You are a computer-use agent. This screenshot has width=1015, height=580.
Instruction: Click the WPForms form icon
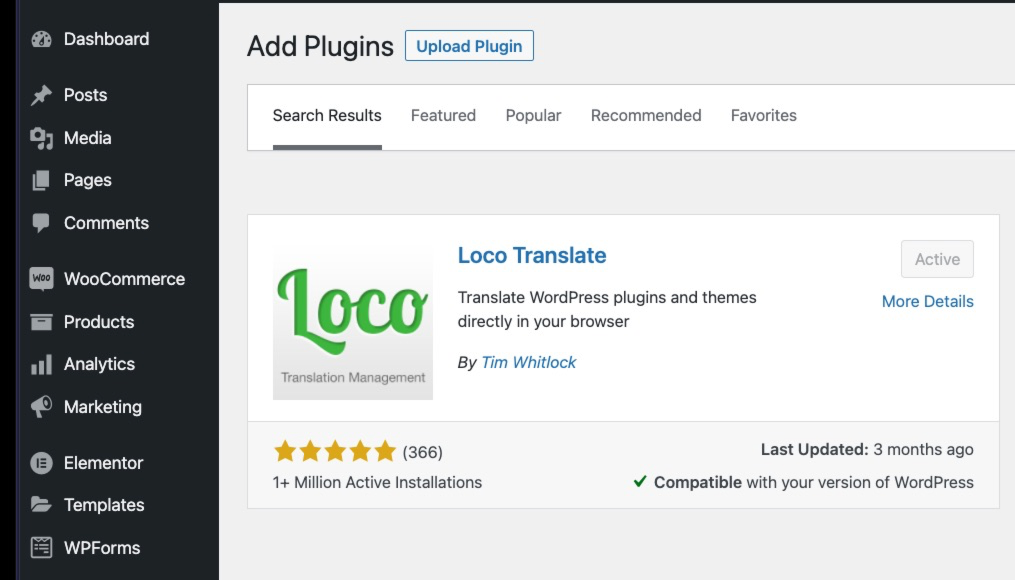click(x=41, y=548)
